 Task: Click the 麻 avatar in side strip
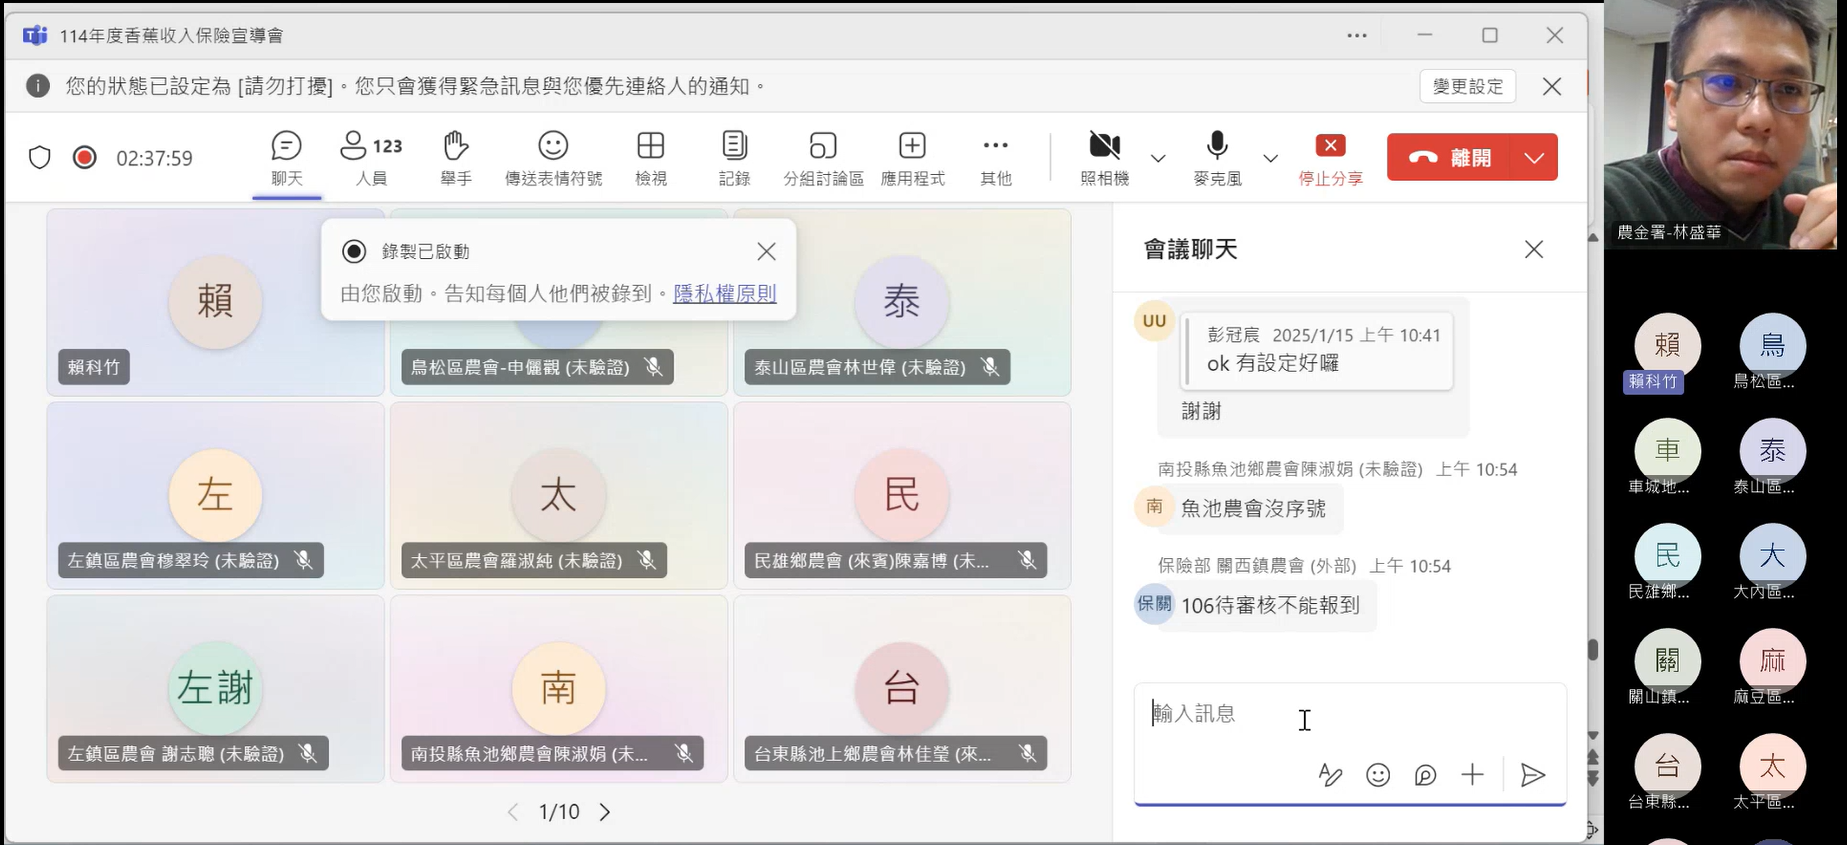pos(1772,661)
